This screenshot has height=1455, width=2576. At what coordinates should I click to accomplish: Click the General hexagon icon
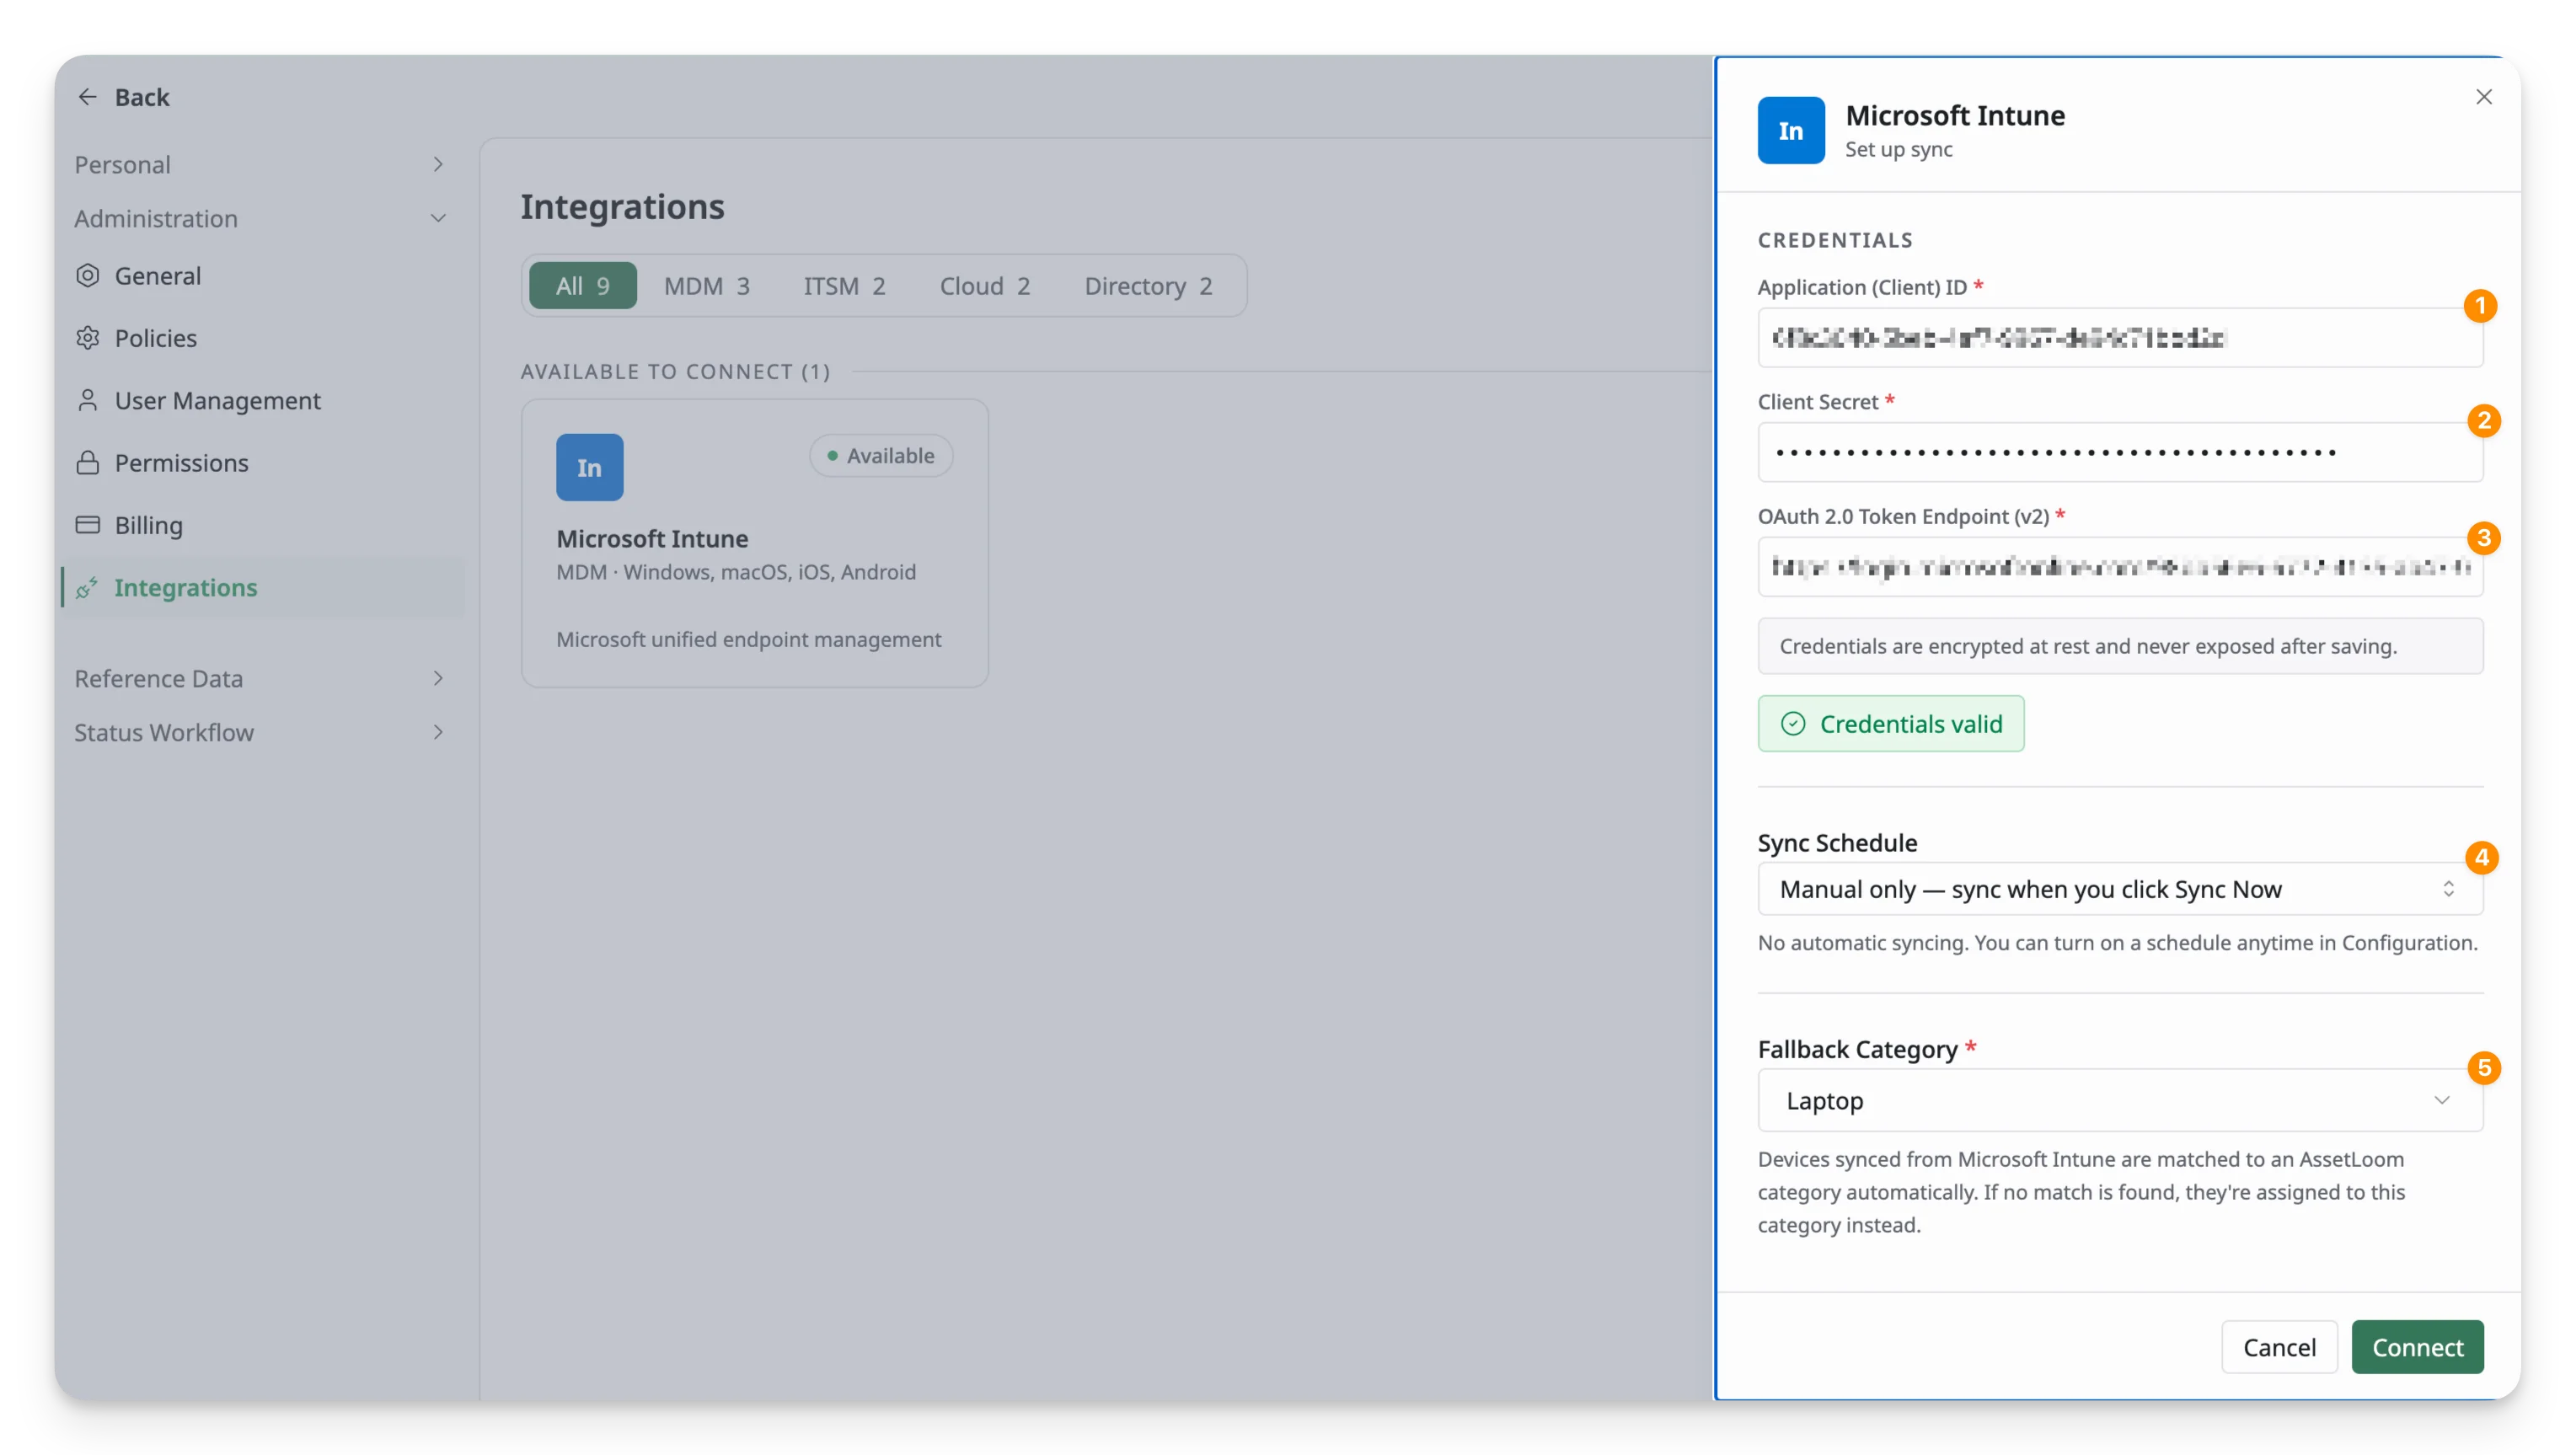click(x=88, y=276)
